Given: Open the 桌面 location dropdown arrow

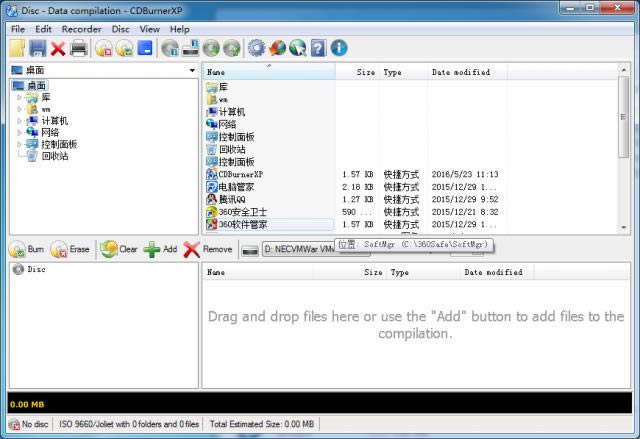Looking at the screenshot, I should (x=192, y=70).
